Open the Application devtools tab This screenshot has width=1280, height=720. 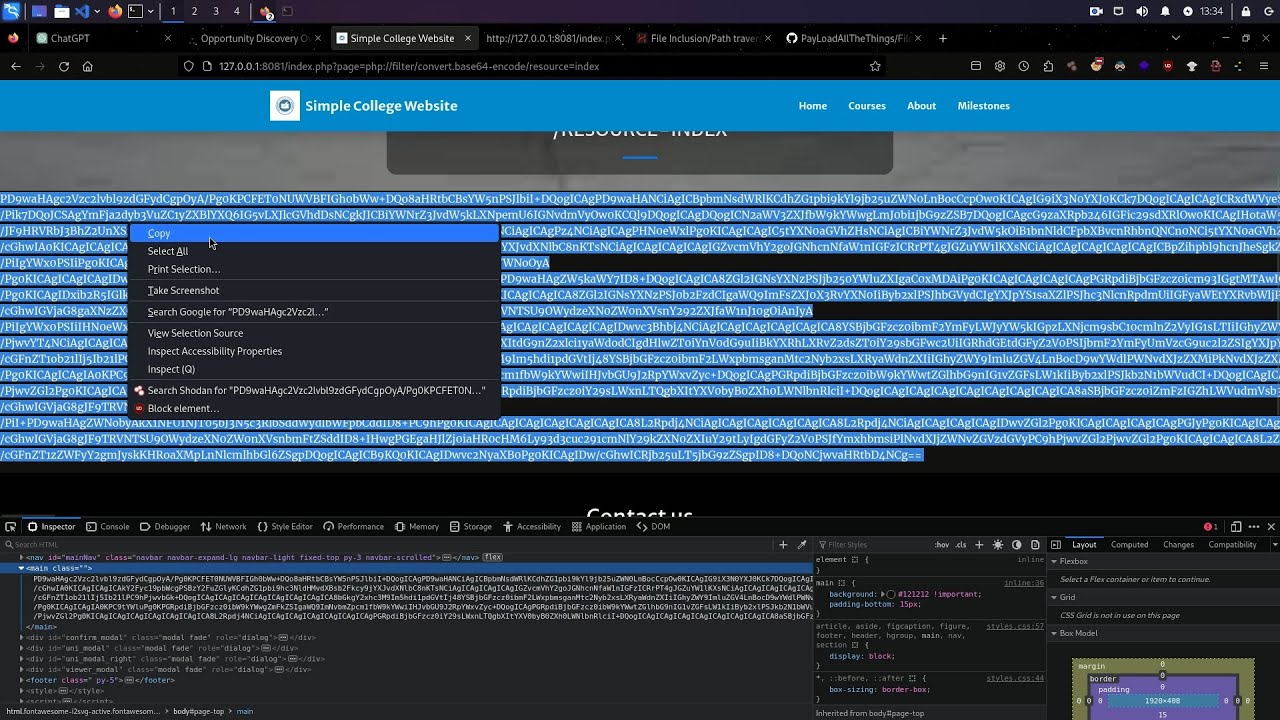[598, 526]
